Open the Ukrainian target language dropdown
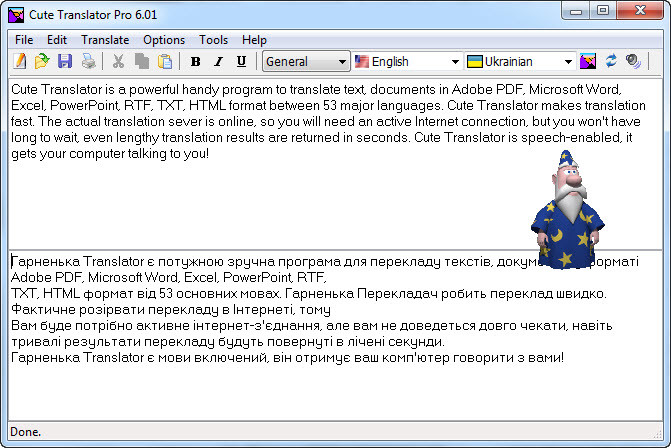This screenshot has height=448, width=671. pos(520,62)
